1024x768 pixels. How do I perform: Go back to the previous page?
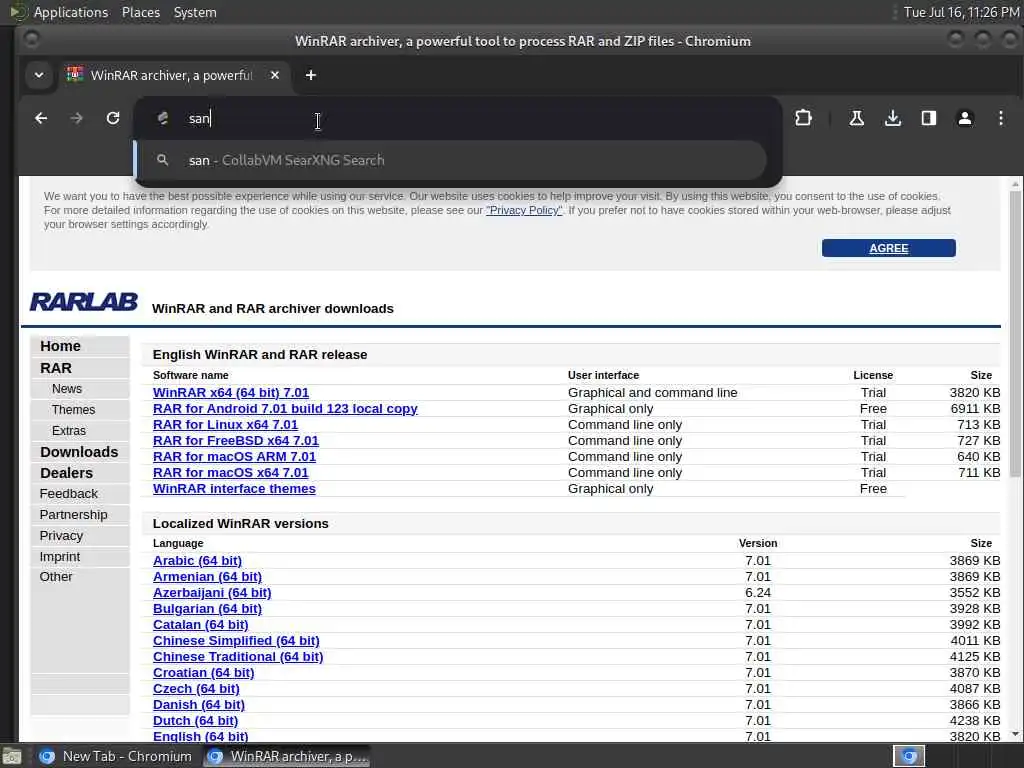[x=41, y=118]
